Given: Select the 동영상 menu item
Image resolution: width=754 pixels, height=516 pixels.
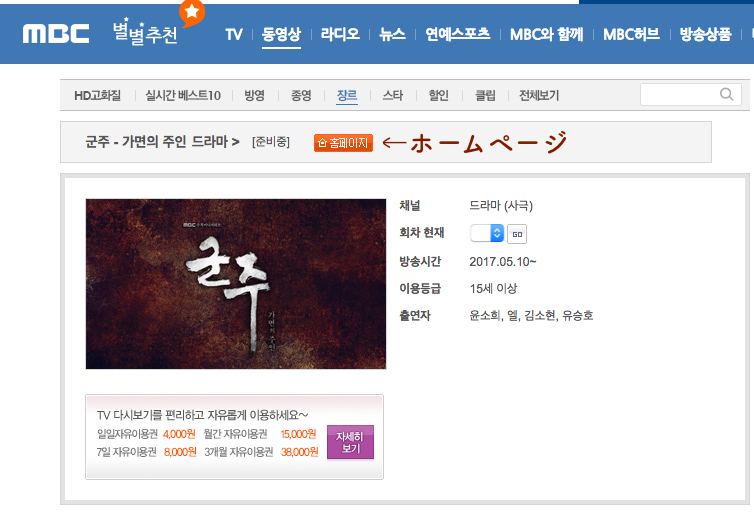Looking at the screenshot, I should 281,34.
